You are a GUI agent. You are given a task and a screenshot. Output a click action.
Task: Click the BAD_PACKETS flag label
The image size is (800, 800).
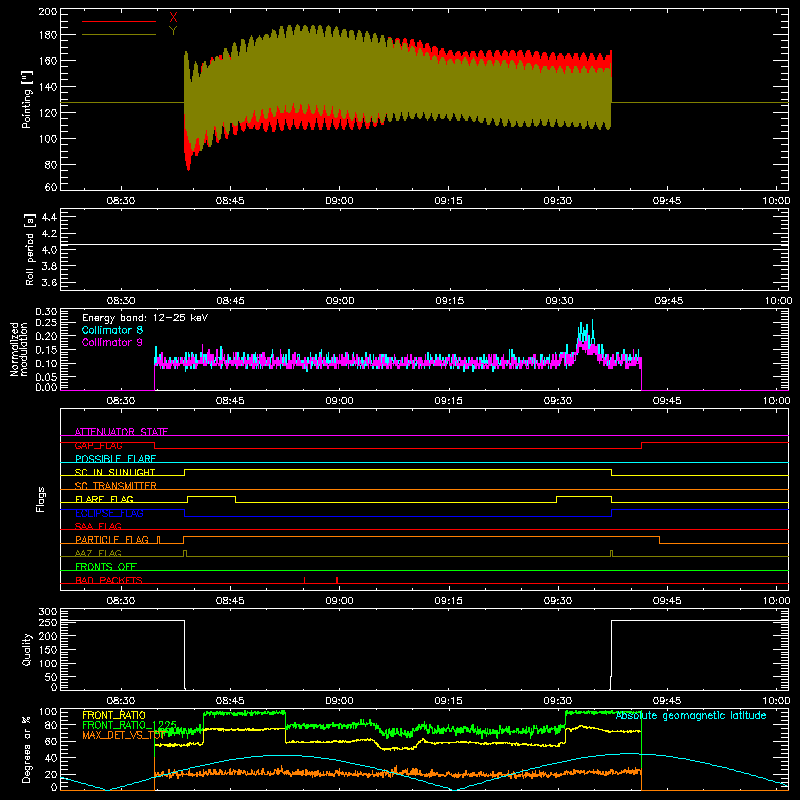click(x=109, y=580)
